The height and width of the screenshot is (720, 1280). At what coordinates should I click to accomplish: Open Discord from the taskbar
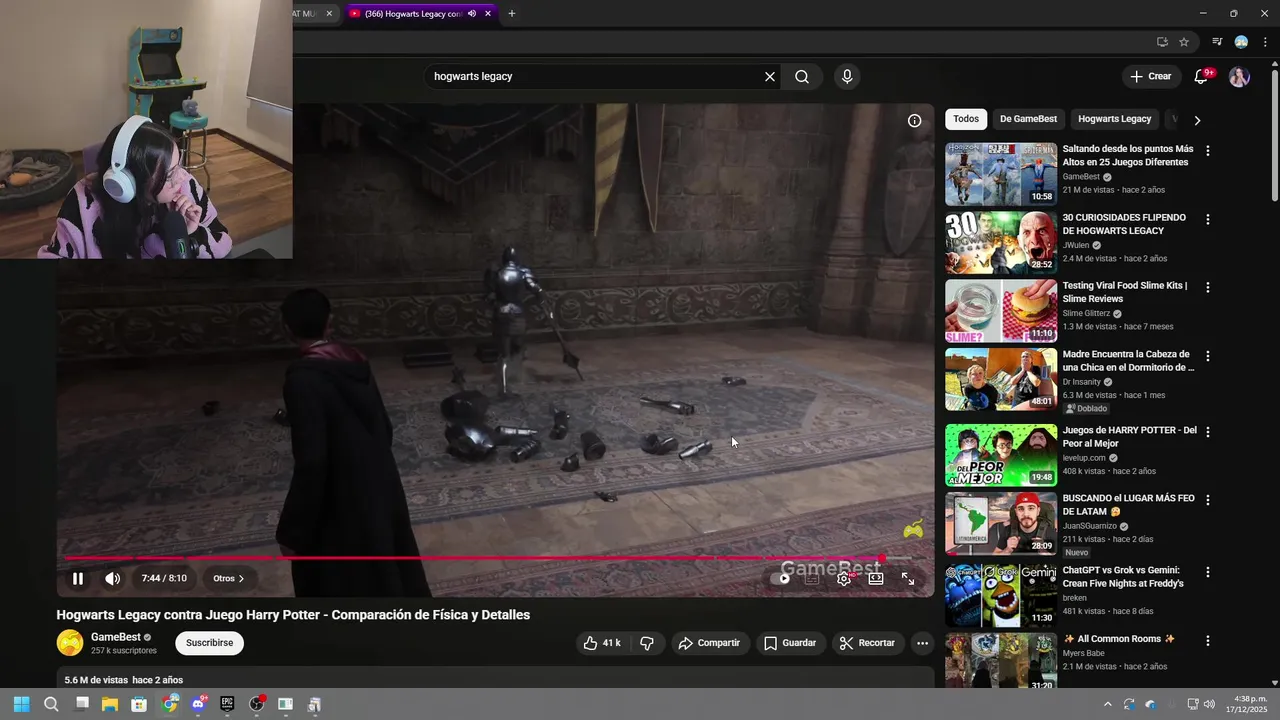198,704
